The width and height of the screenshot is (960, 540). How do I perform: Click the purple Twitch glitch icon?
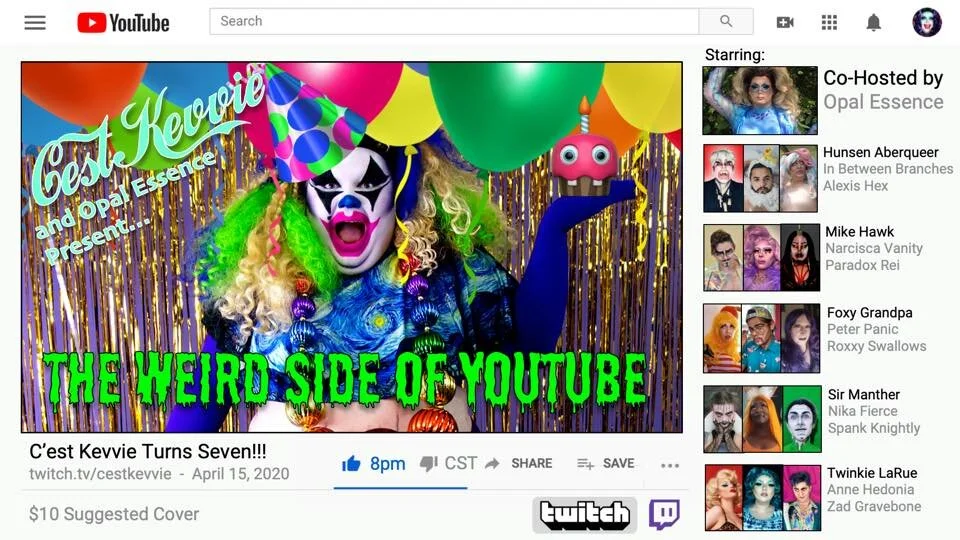(664, 515)
